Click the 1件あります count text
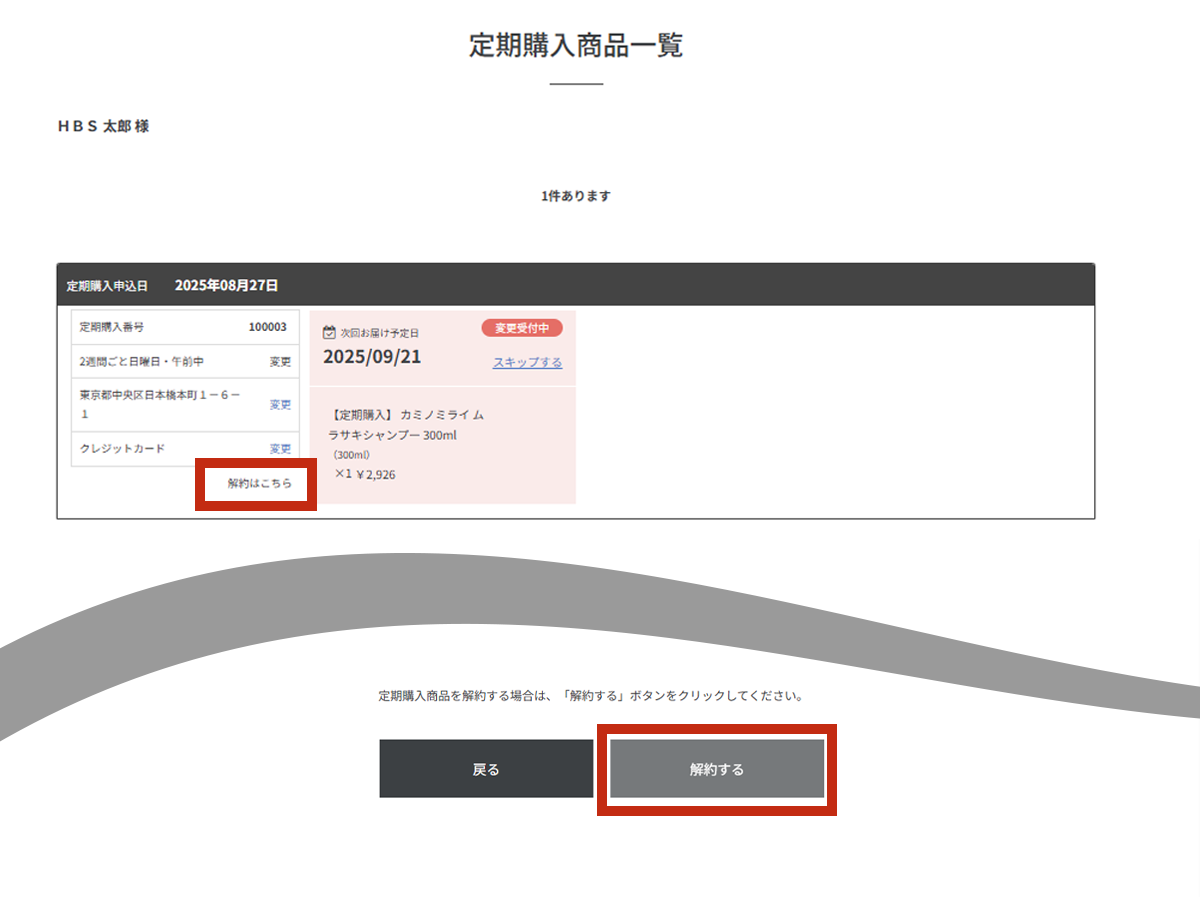Image resolution: width=1200 pixels, height=897 pixels. 576,196
